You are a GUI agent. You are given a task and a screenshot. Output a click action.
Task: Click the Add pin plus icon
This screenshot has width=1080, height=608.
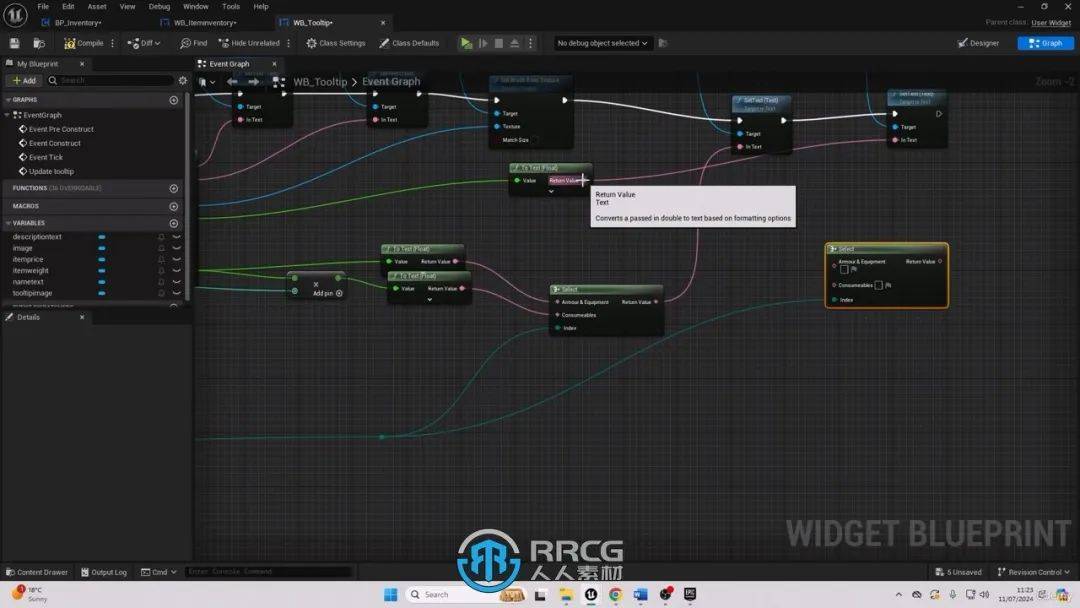340,293
